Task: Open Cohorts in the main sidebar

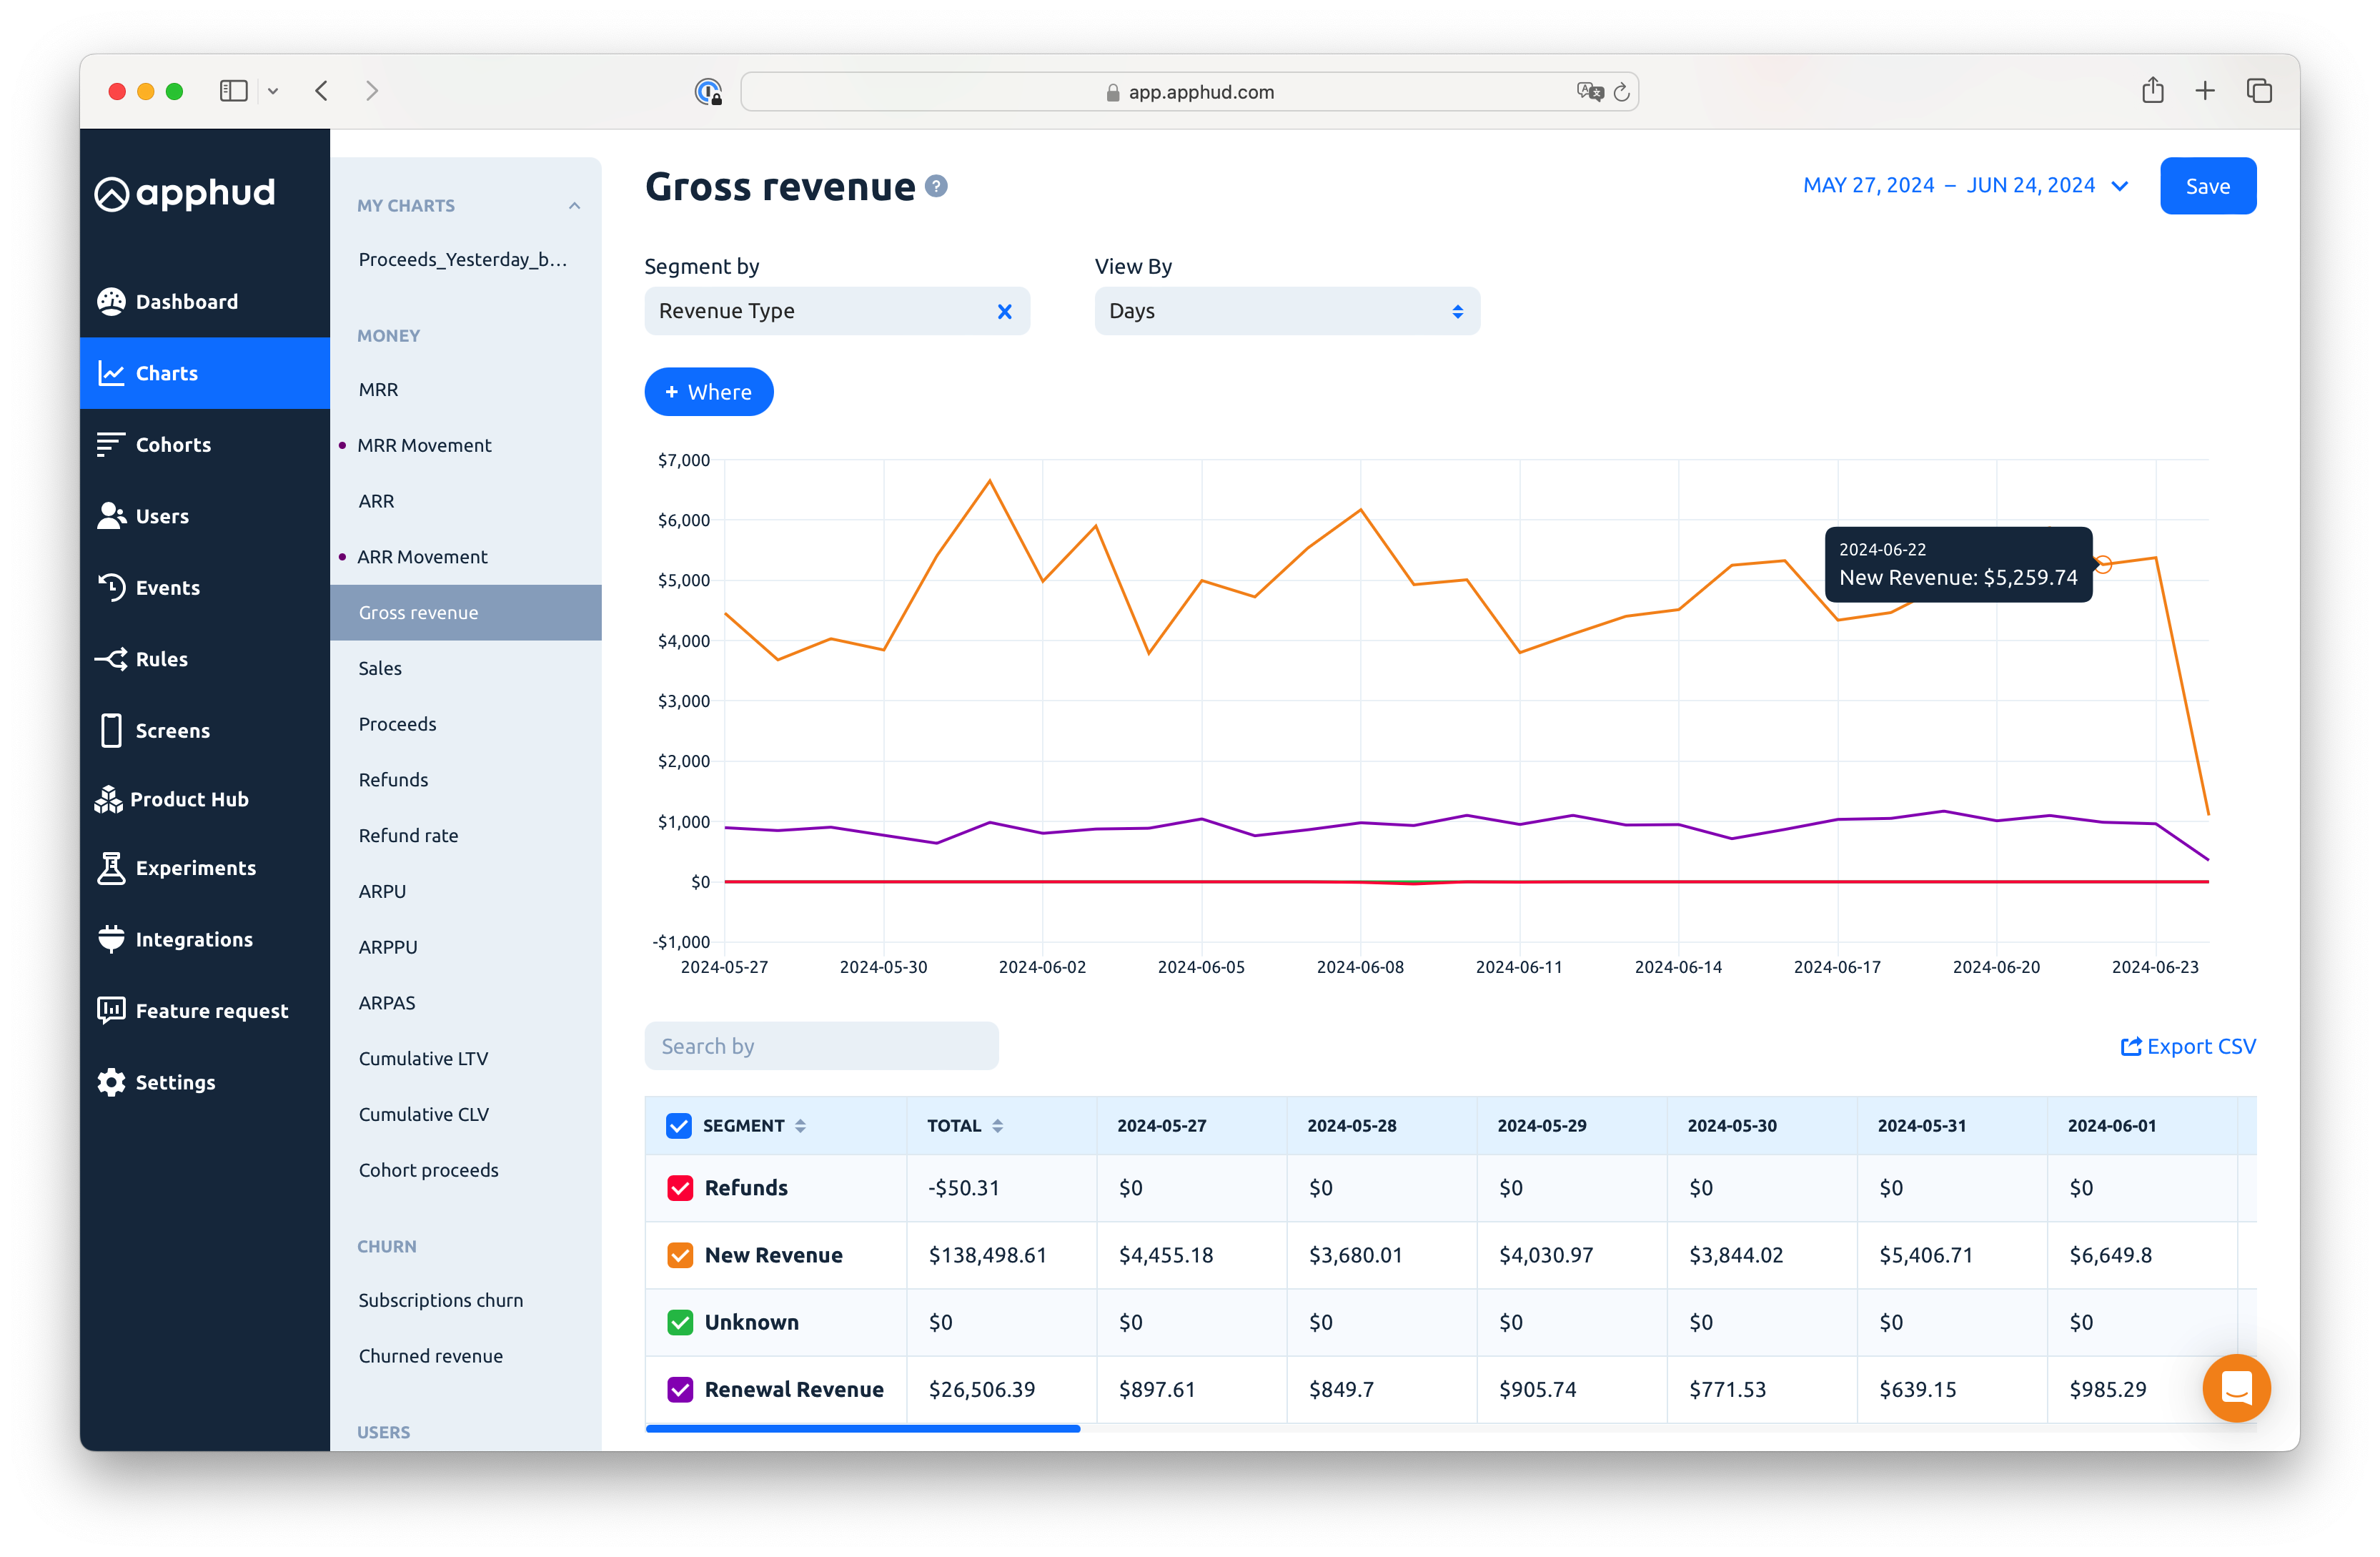Action: [173, 445]
